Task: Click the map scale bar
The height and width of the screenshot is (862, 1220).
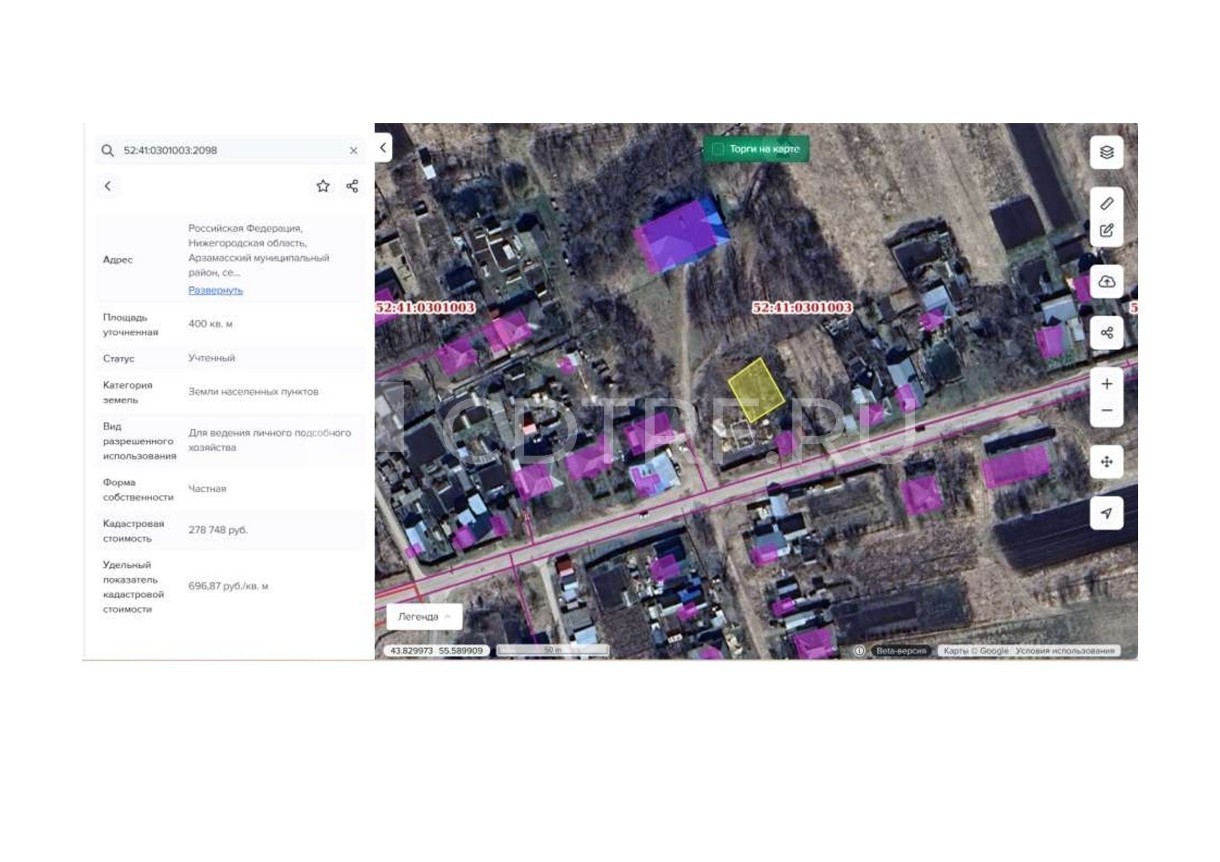Action: [x=553, y=651]
